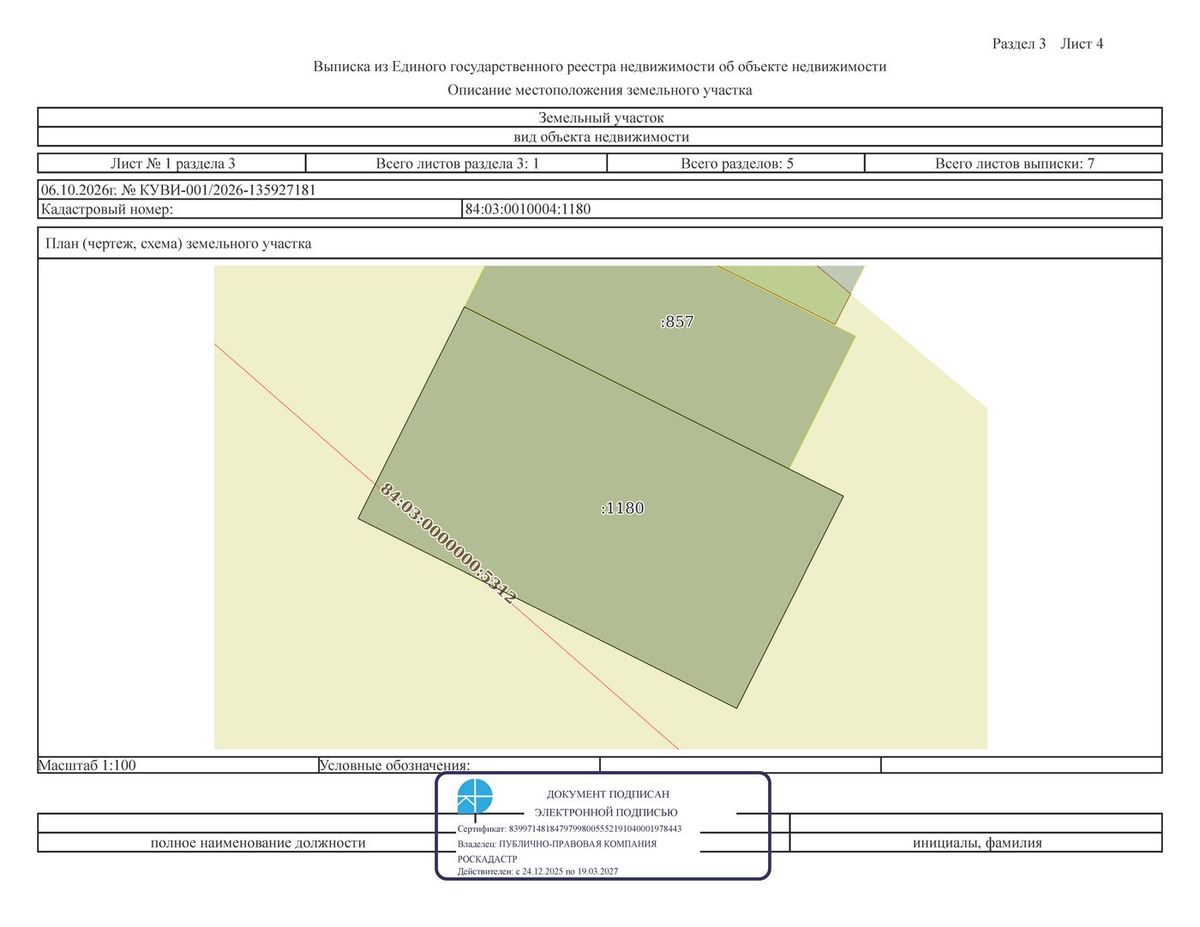Select the "Раздел 3" text in the page header
This screenshot has height=927, width=1200.
pos(1019,43)
